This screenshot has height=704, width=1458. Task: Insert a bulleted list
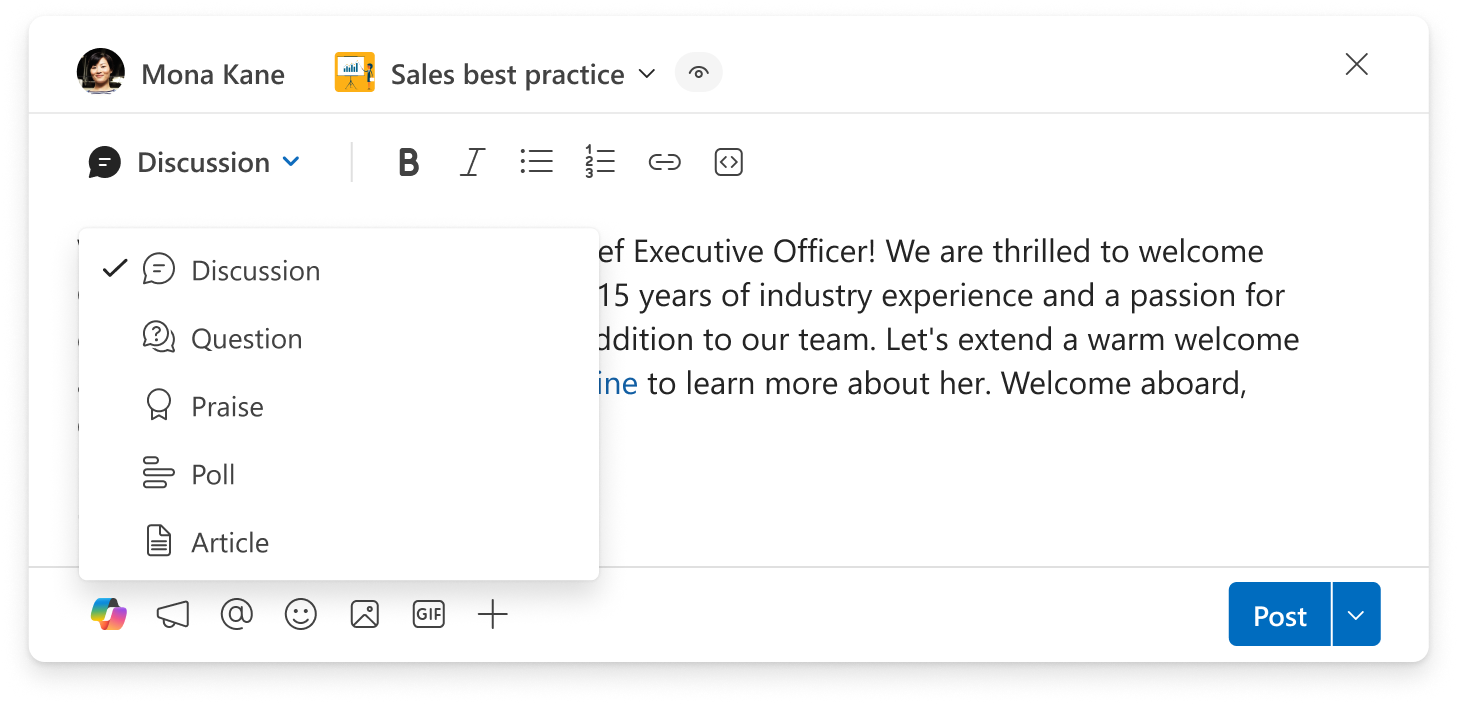coord(537,162)
